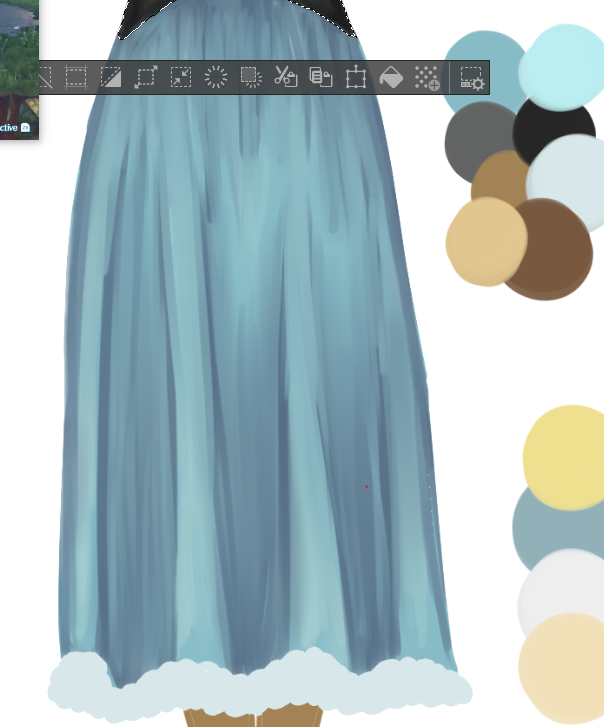Pick the cream swatch at bottom right

click(564, 665)
